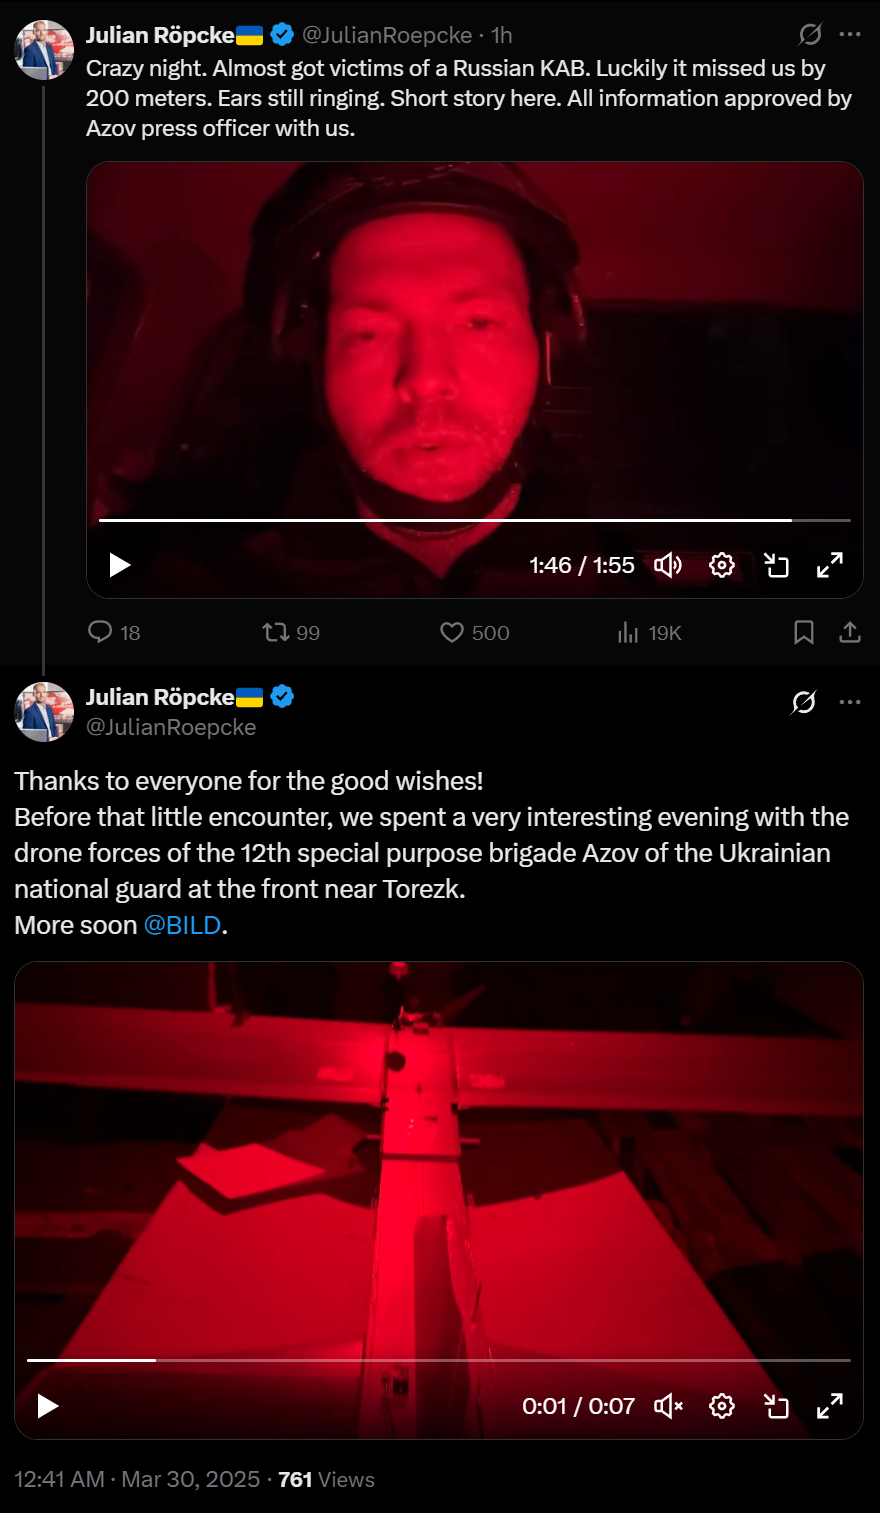Like the tweet showing 500 likes
This screenshot has width=880, height=1513.
pyautogui.click(x=475, y=632)
